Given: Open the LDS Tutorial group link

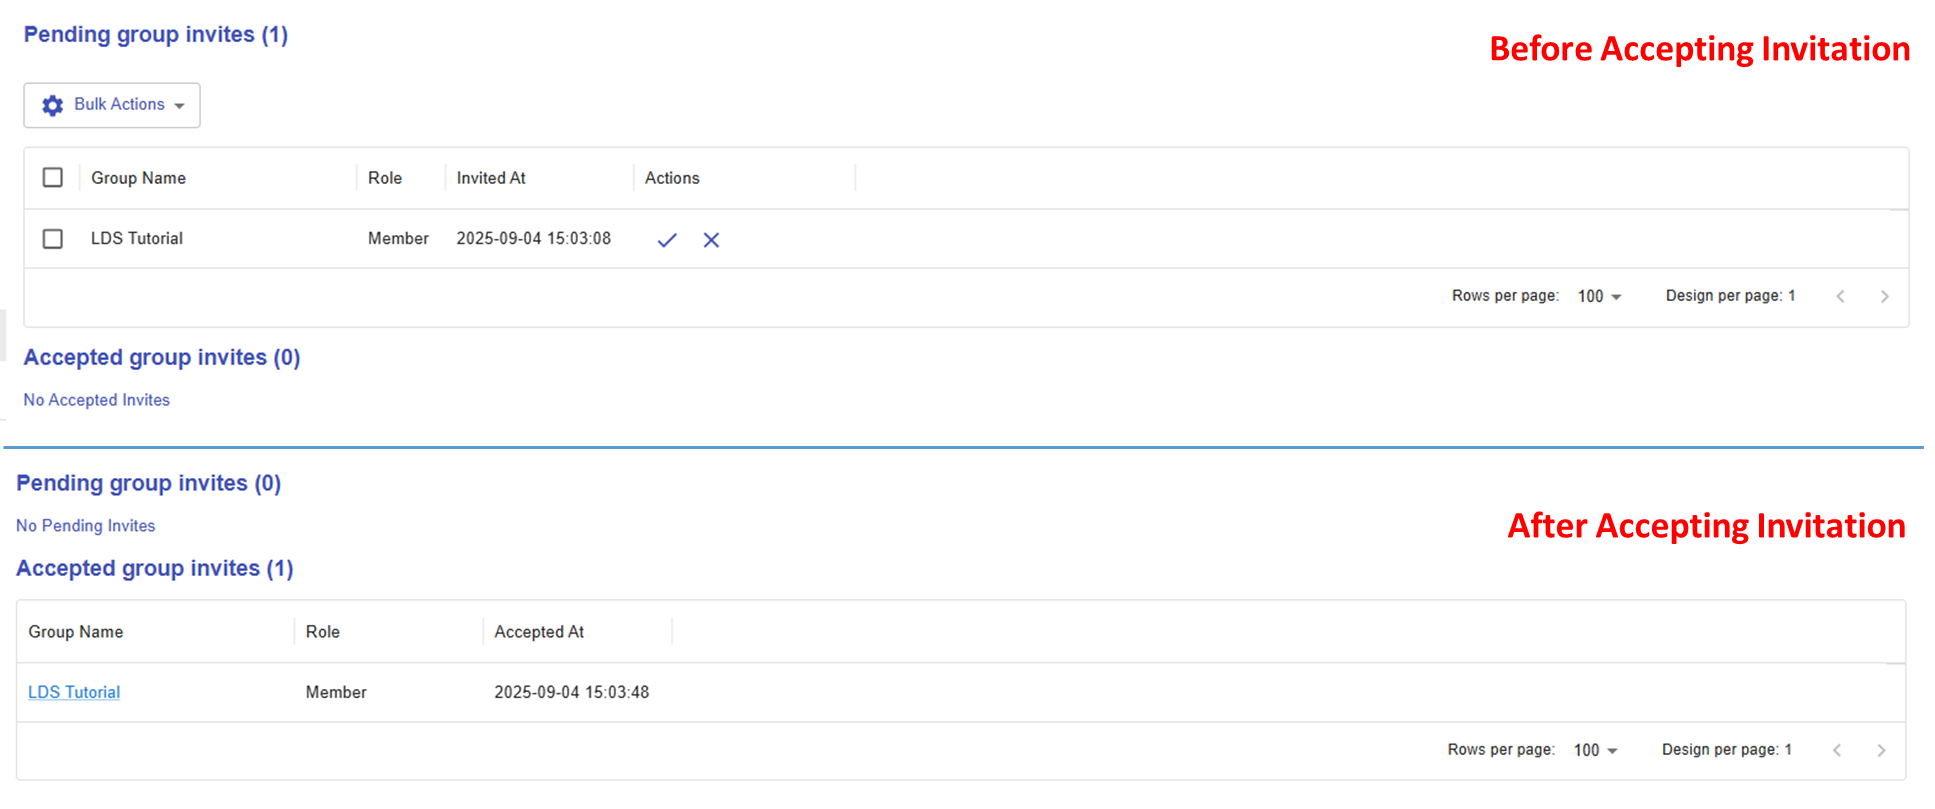Looking at the screenshot, I should (x=74, y=692).
